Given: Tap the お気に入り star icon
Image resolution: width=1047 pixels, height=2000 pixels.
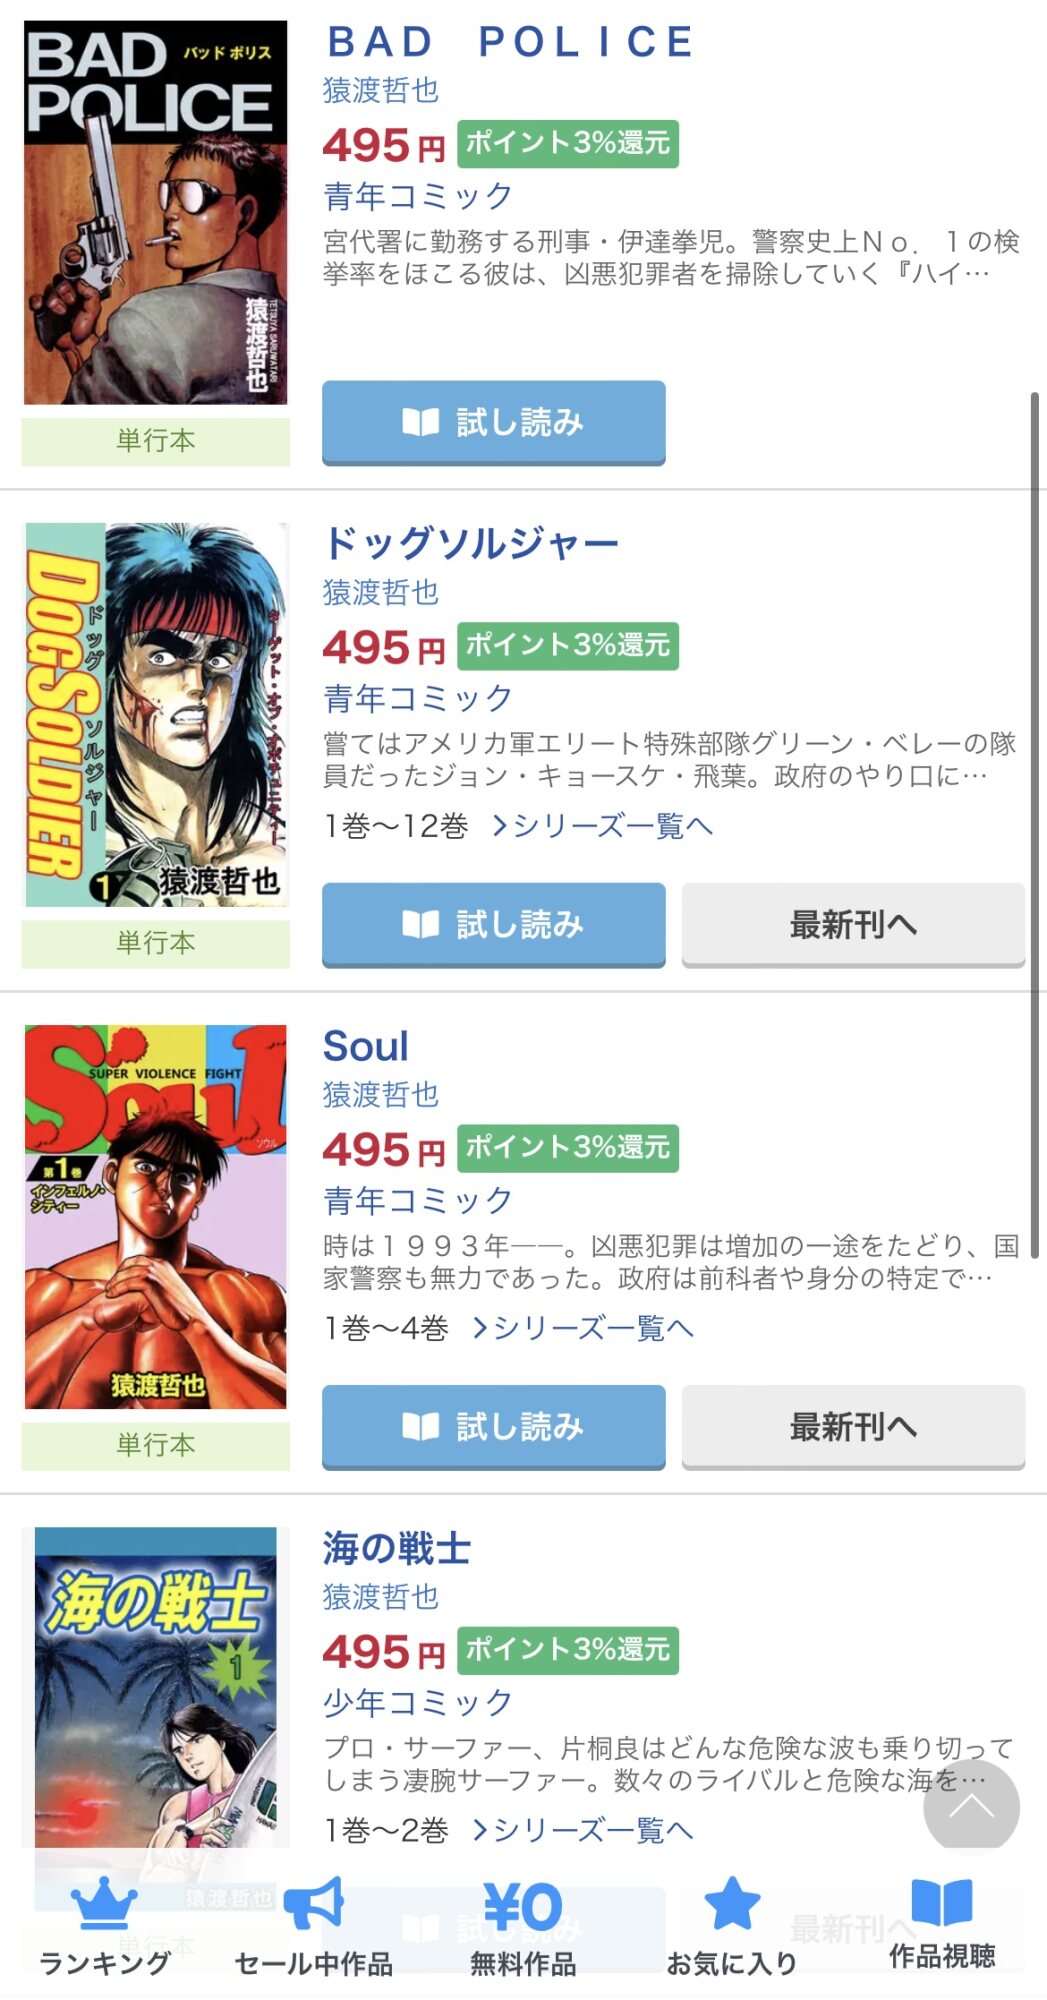Looking at the screenshot, I should pos(732,1903).
